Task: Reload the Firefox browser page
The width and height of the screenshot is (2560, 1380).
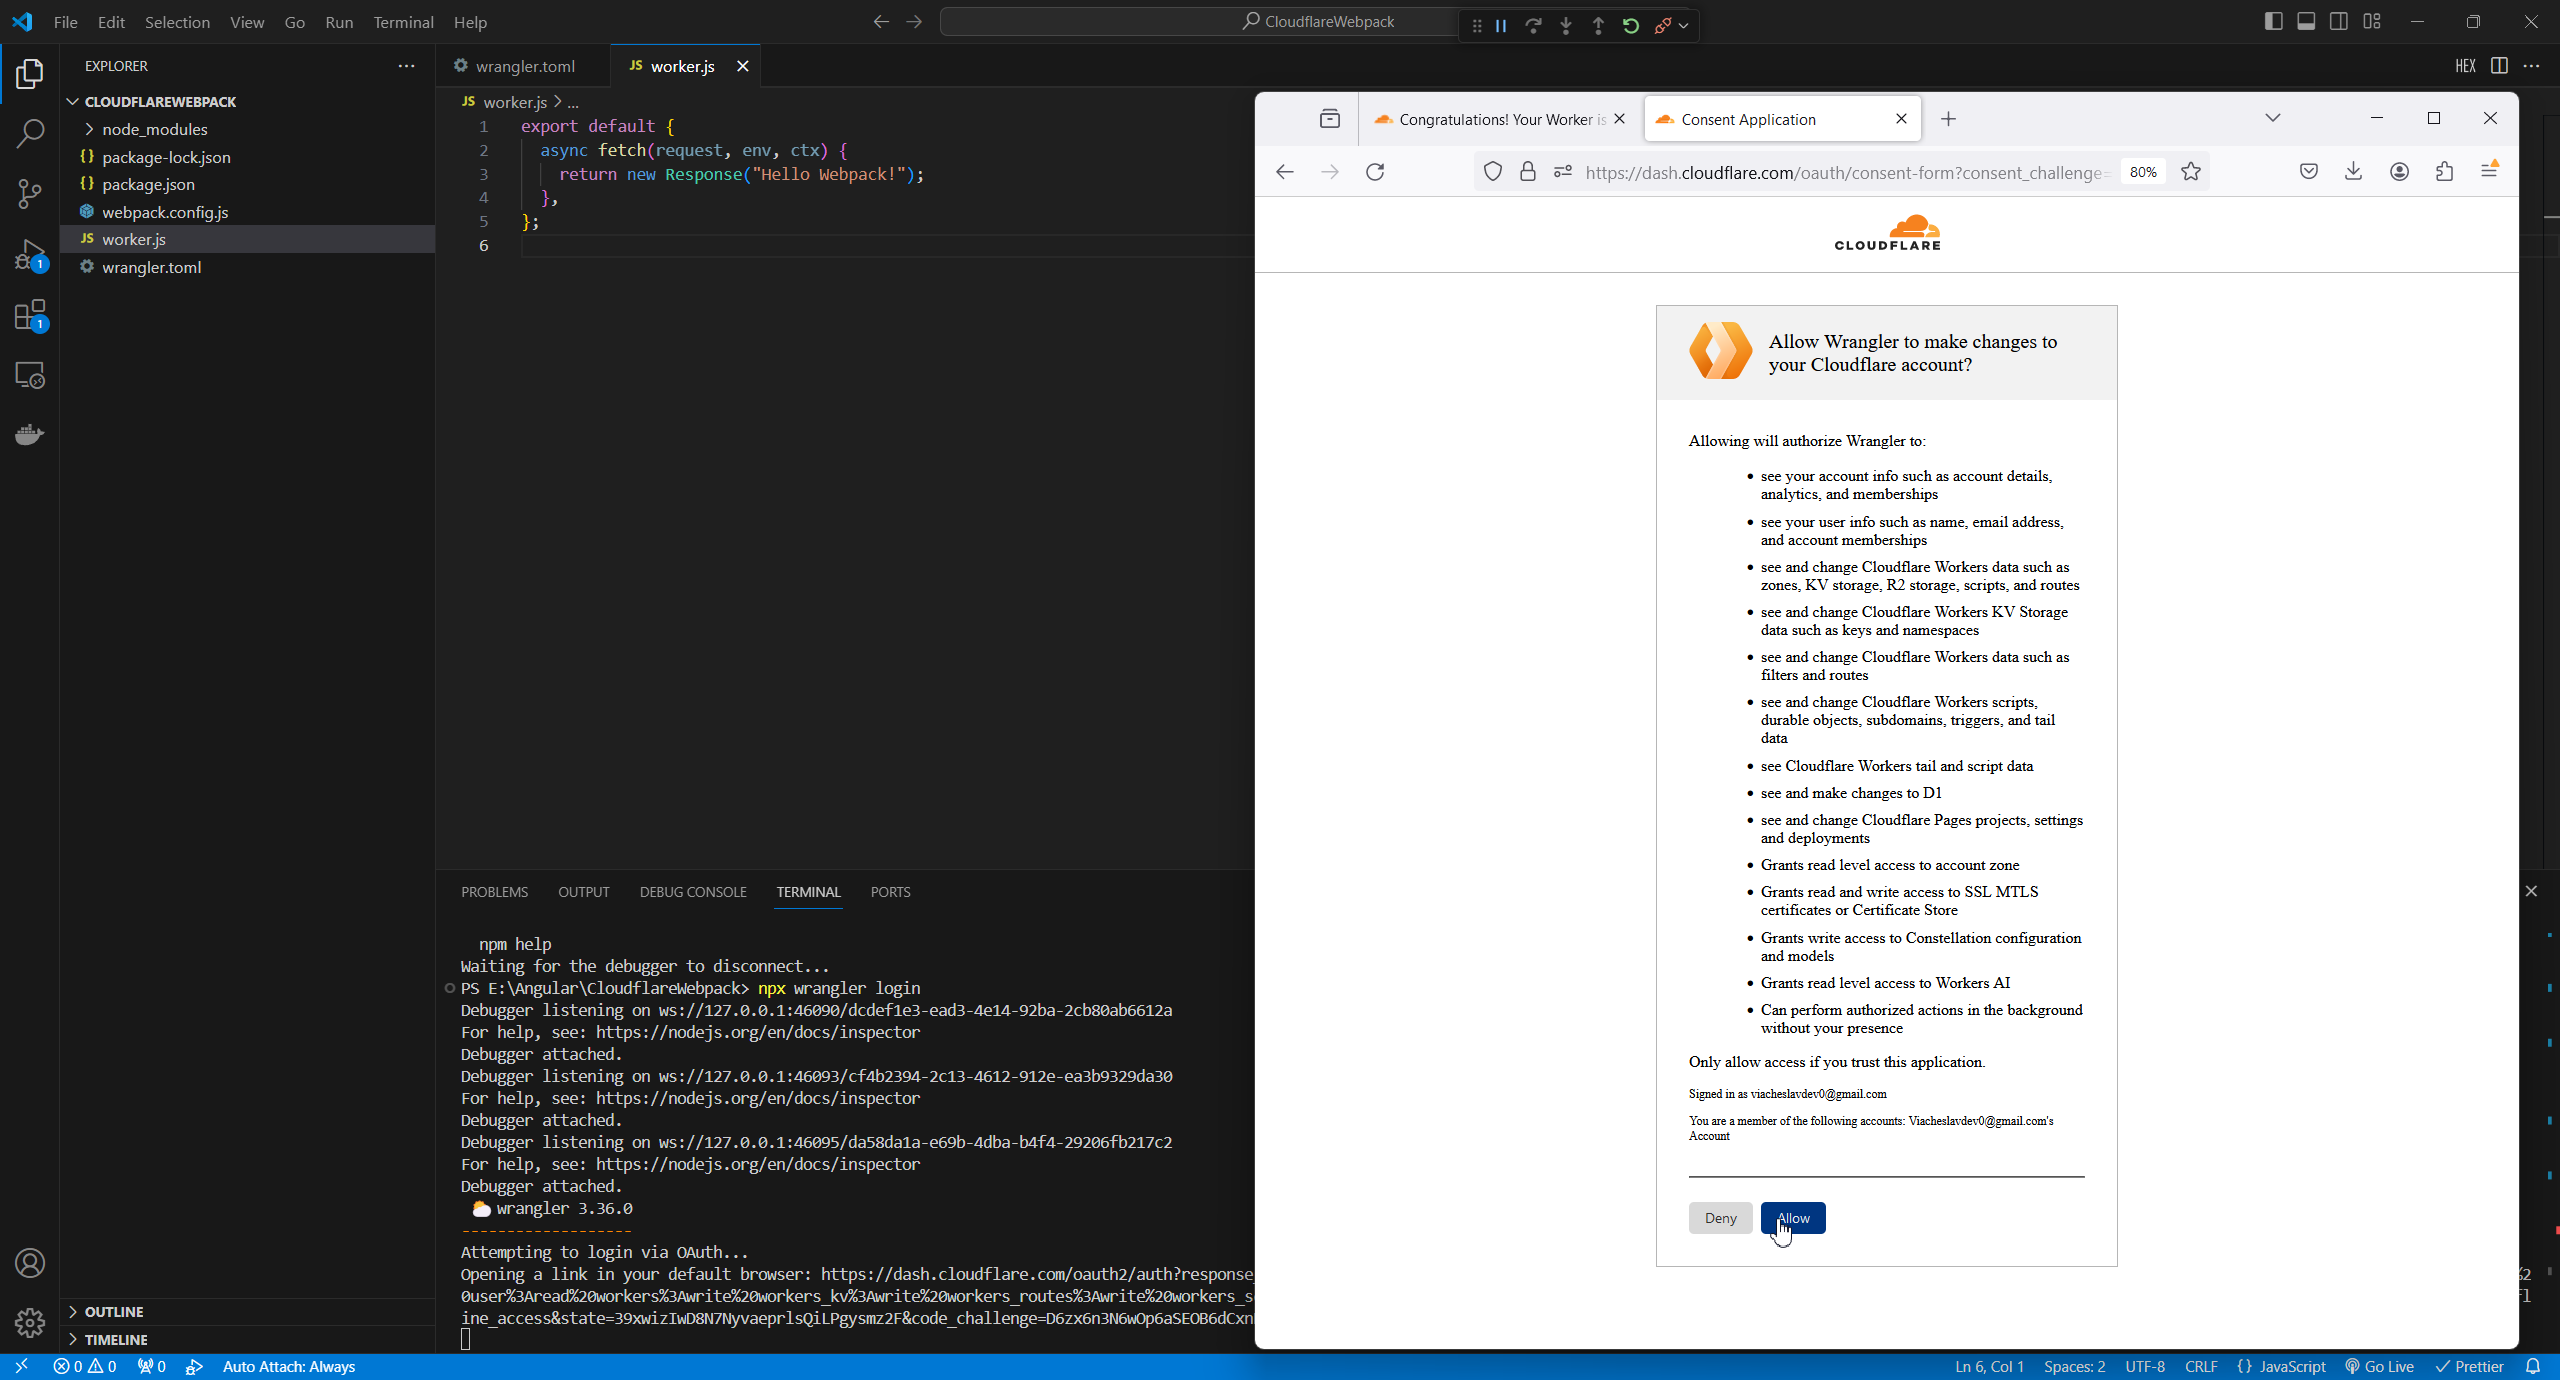Action: coord(1375,172)
